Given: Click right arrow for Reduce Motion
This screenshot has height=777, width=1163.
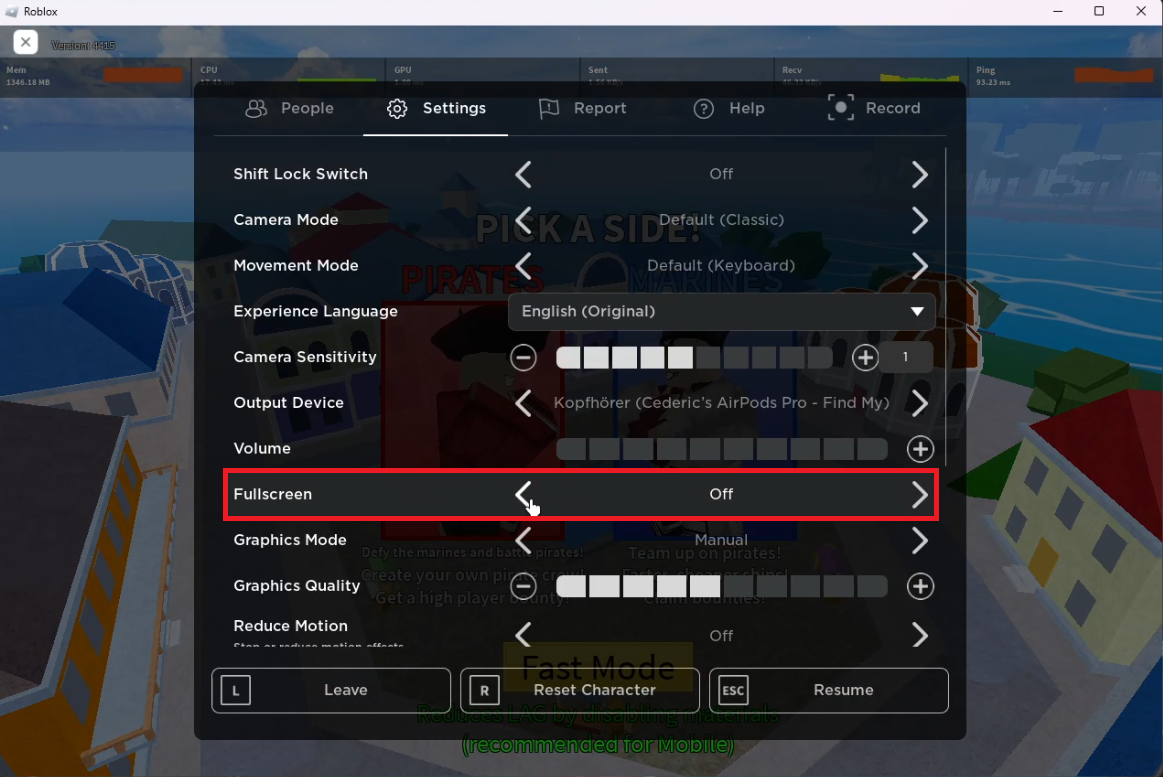Looking at the screenshot, I should click(x=920, y=635).
